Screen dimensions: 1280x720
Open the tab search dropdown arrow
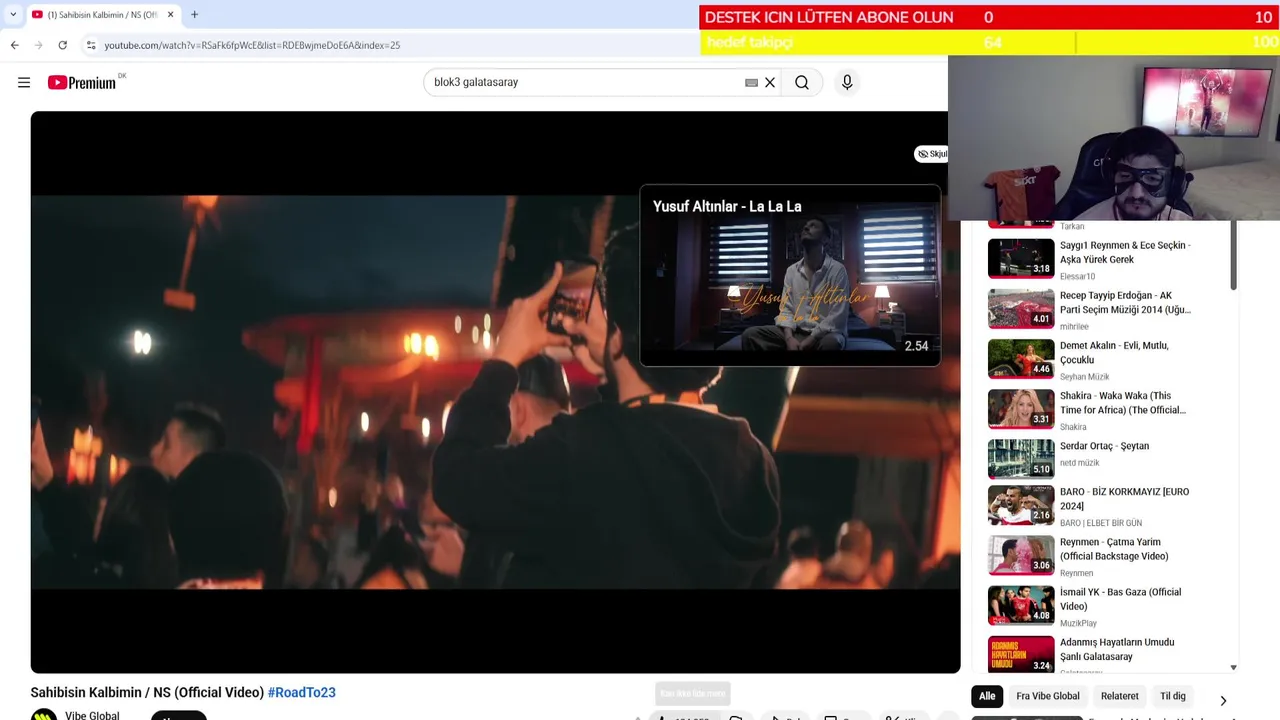[13, 15]
